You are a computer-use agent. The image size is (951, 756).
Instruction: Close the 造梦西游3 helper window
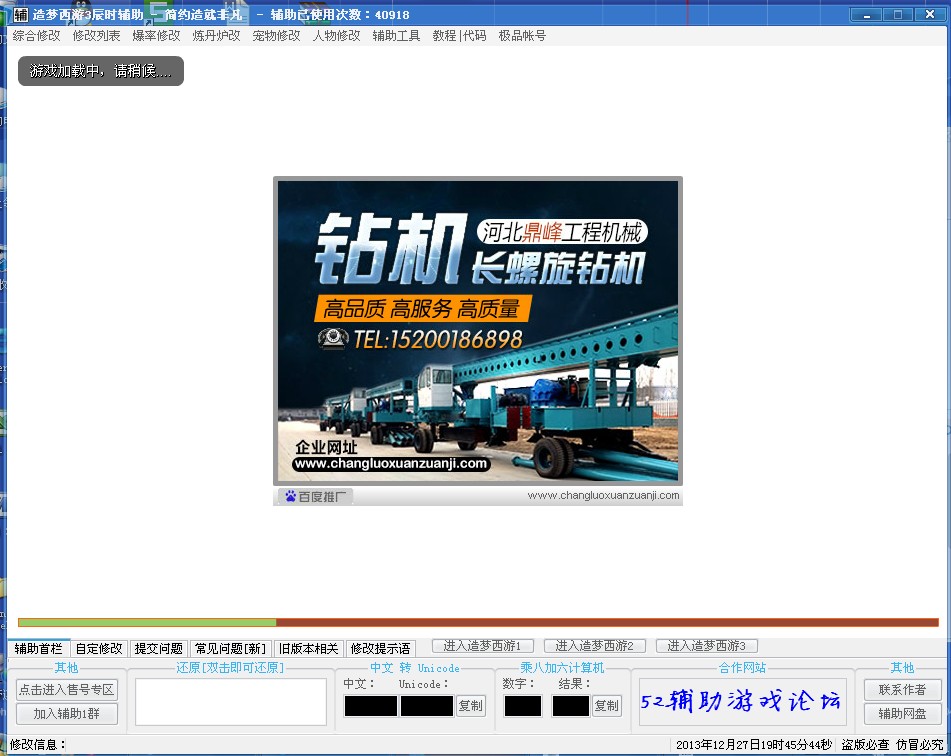tap(930, 15)
